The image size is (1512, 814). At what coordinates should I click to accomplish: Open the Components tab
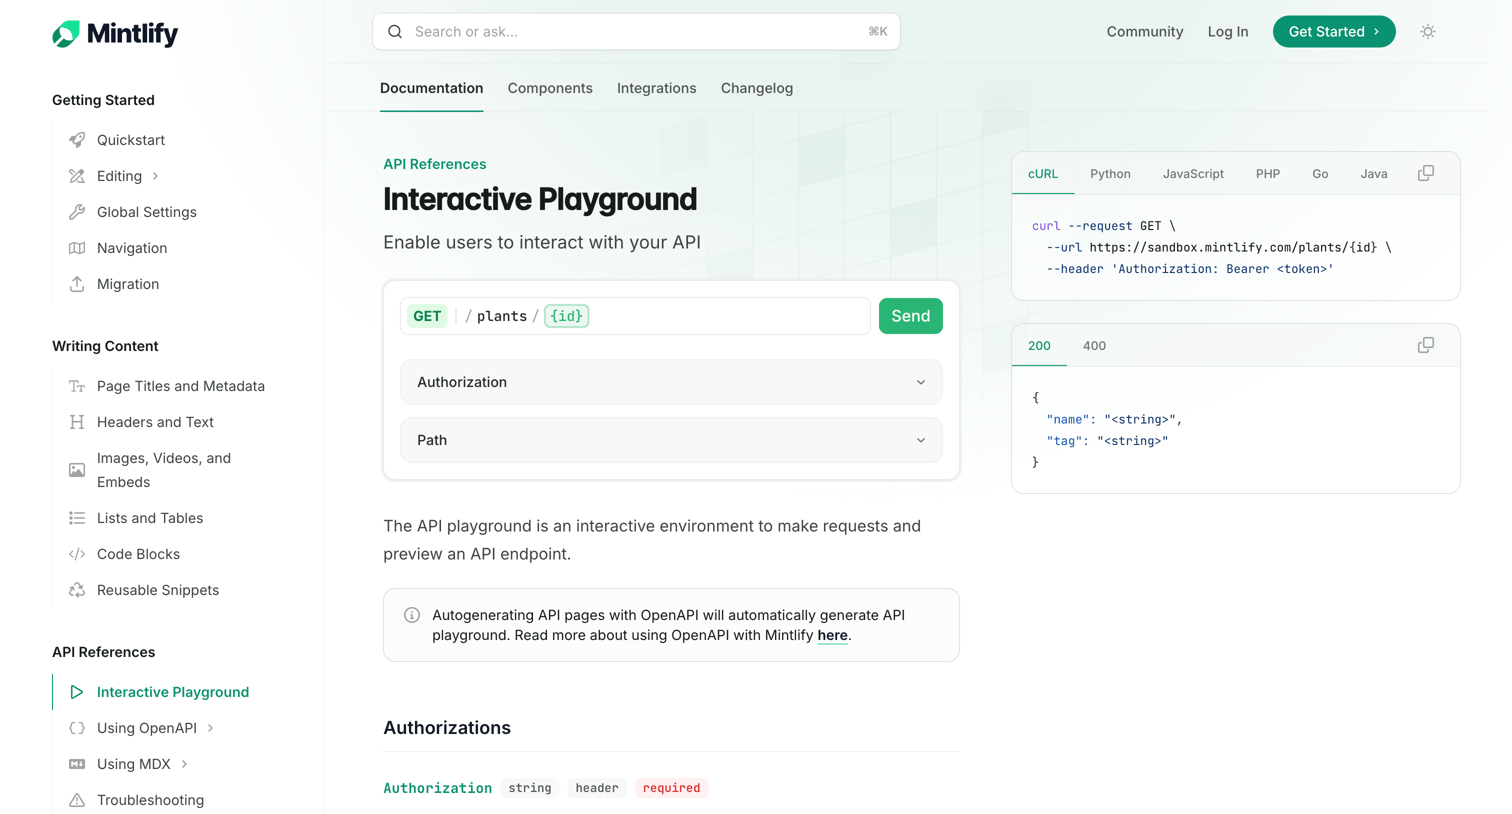tap(550, 88)
